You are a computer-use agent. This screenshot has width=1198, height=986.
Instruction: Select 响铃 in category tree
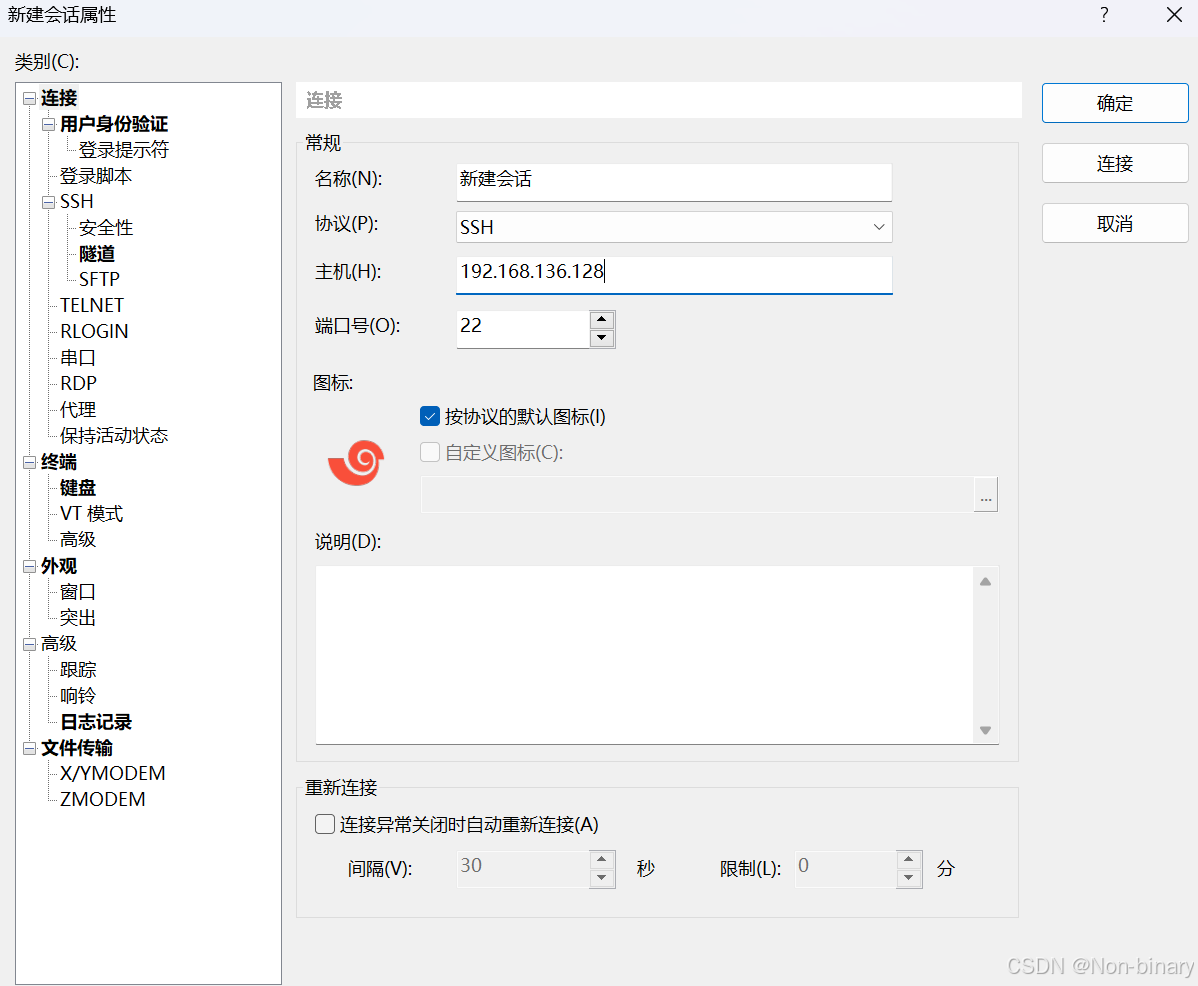coord(78,696)
